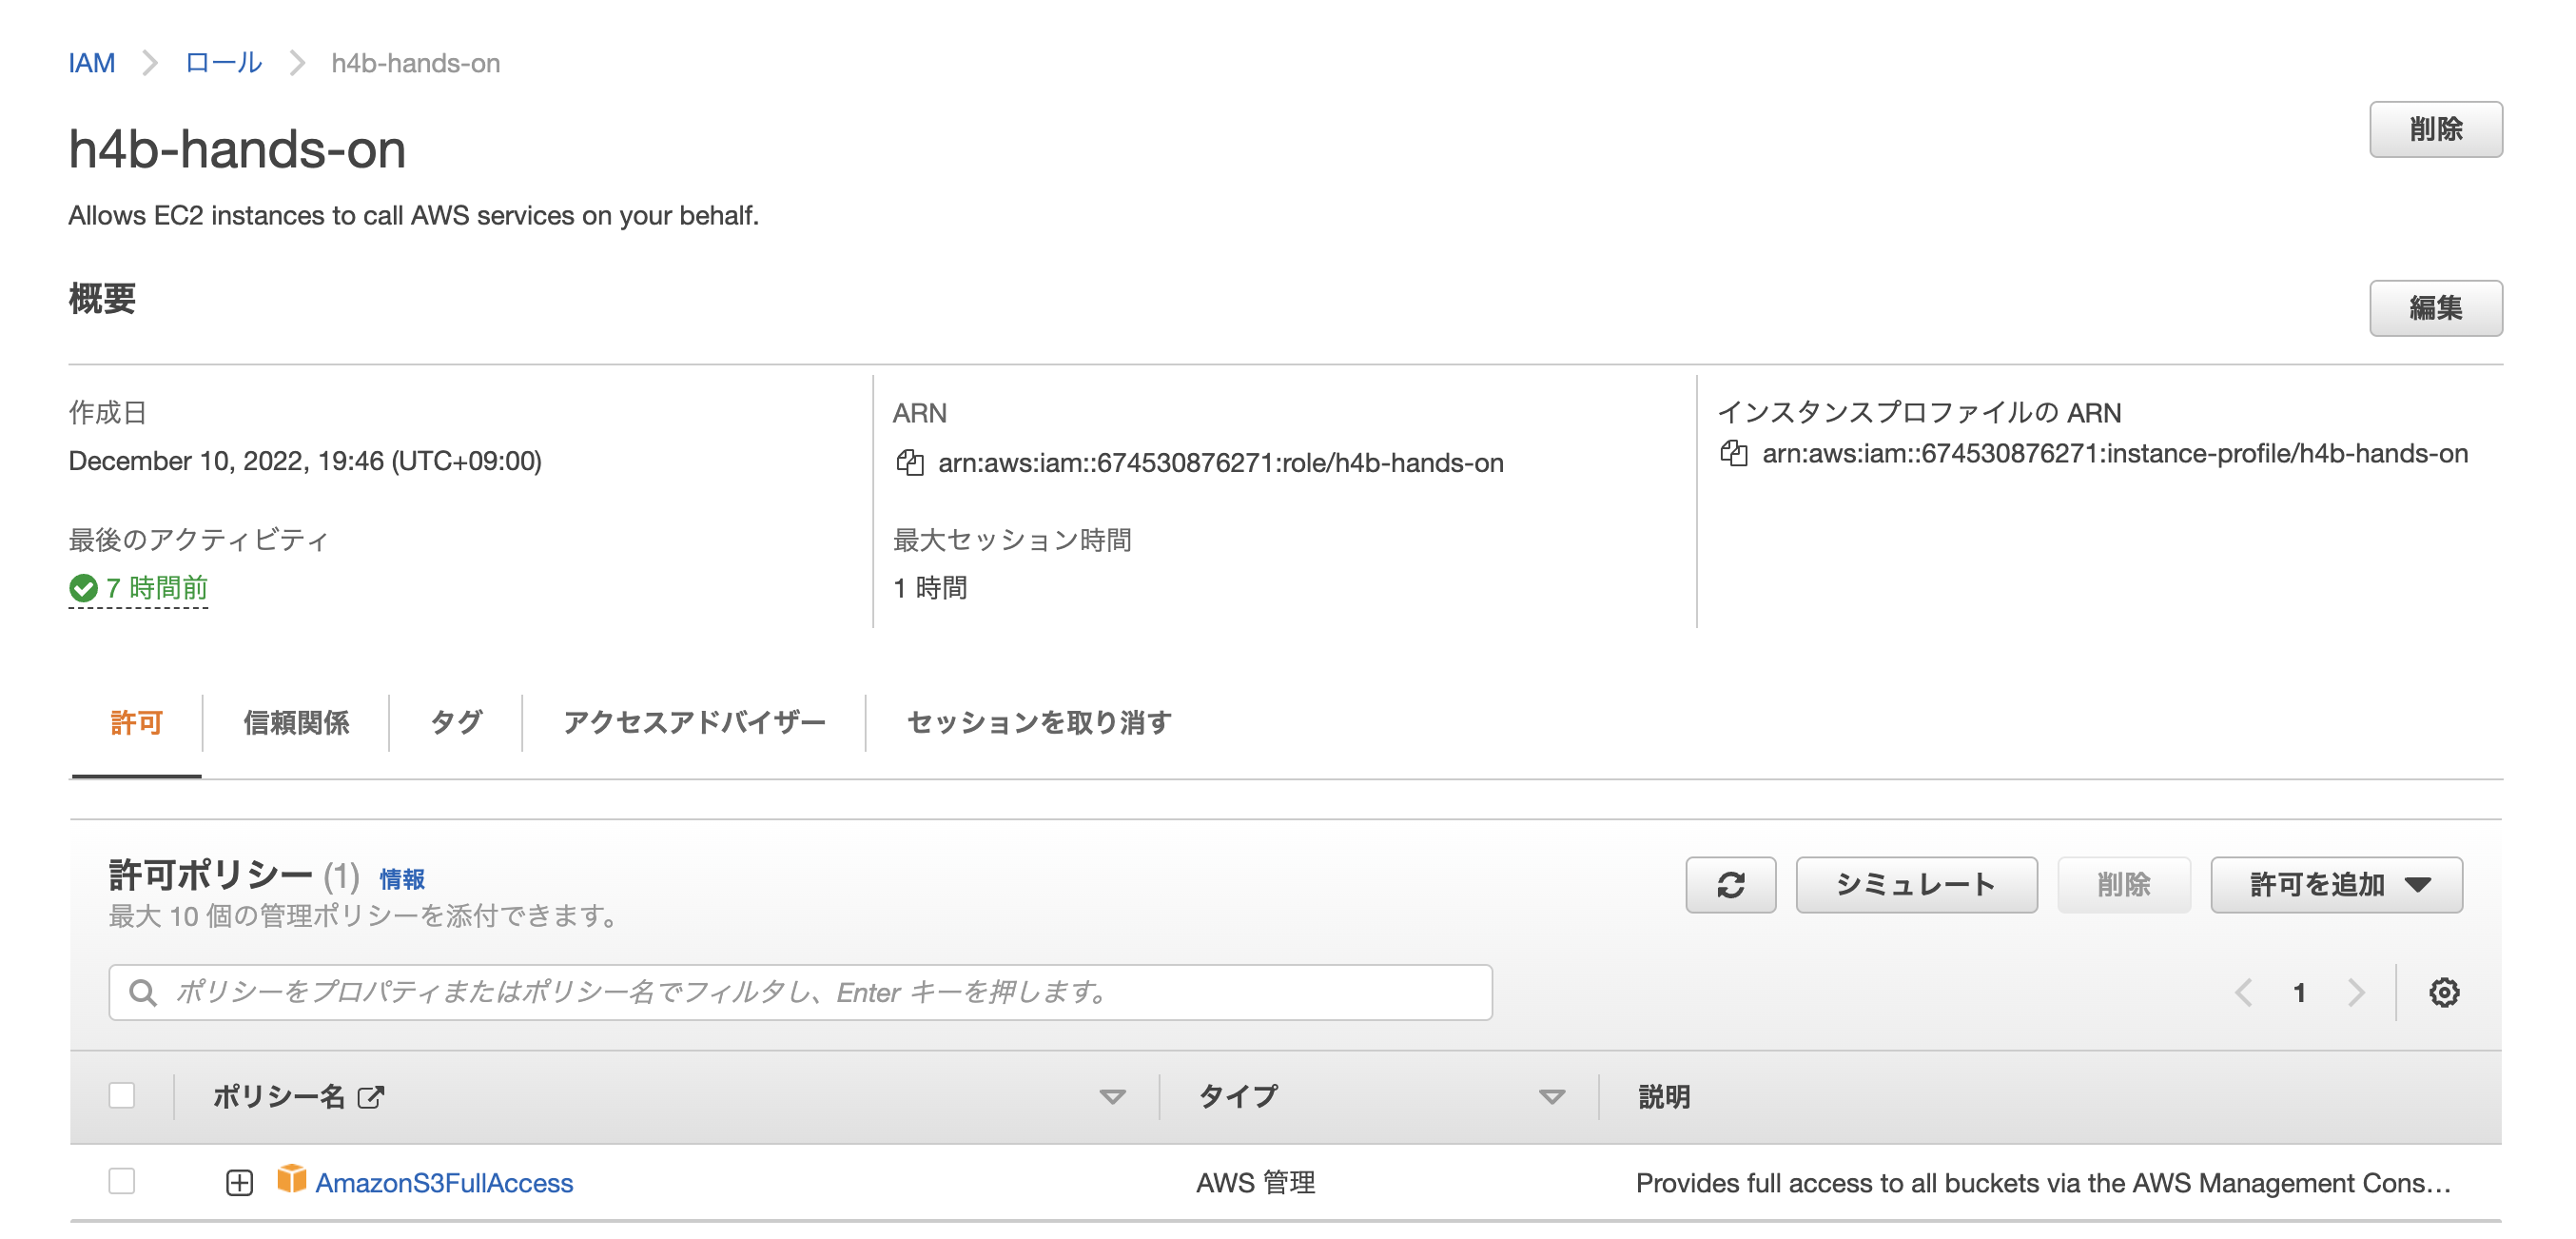Open the 許可を追加 dropdown

coord(2337,884)
